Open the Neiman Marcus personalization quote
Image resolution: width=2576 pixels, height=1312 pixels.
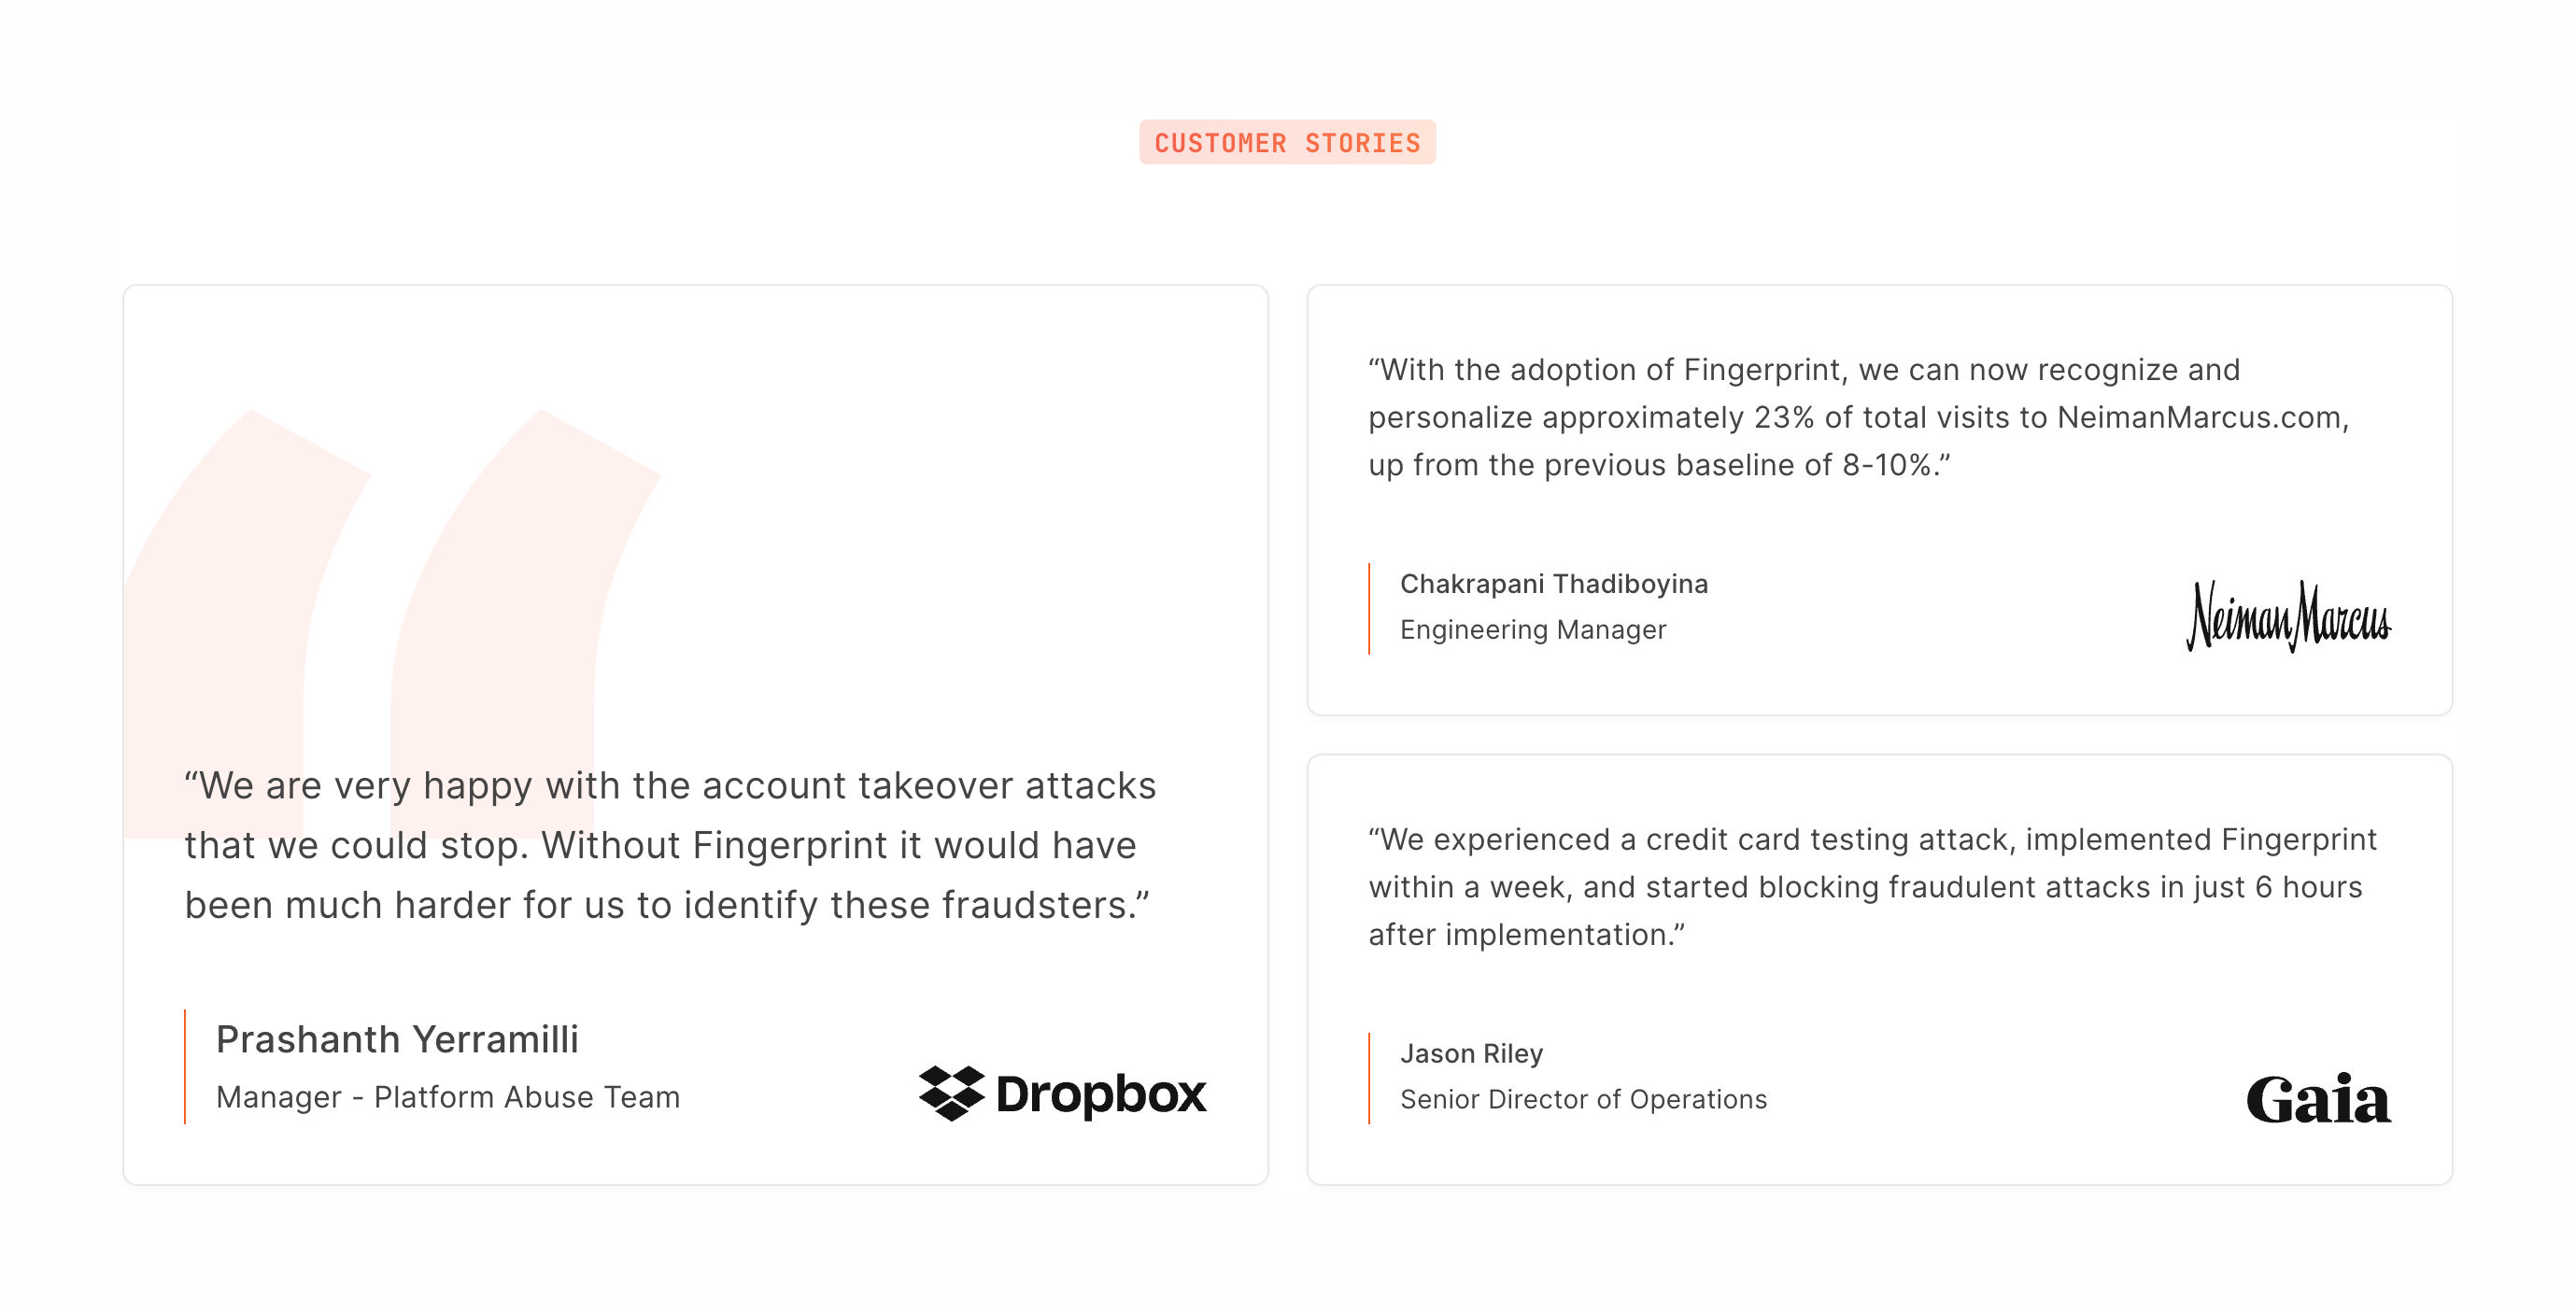(1858, 417)
